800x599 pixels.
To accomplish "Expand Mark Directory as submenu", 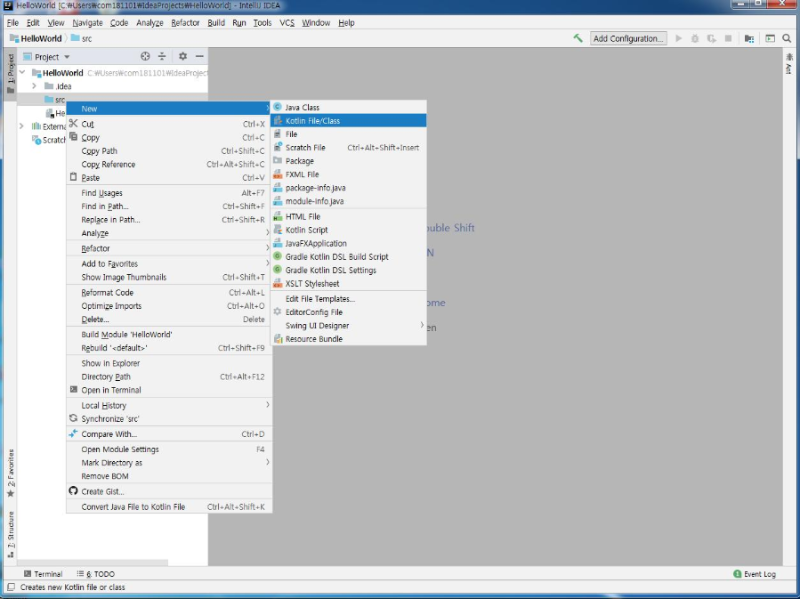I will (169, 463).
